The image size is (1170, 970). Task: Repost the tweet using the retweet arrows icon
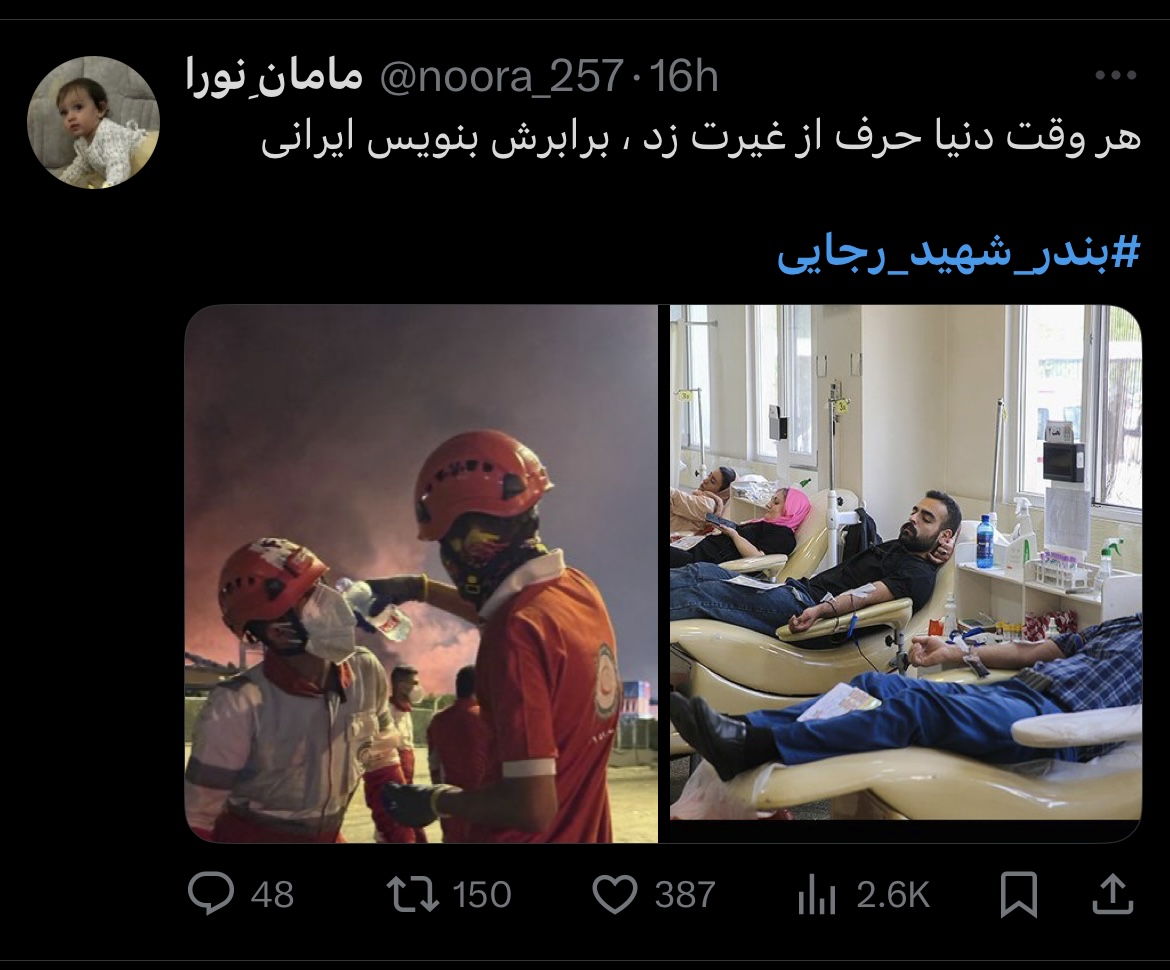click(413, 894)
